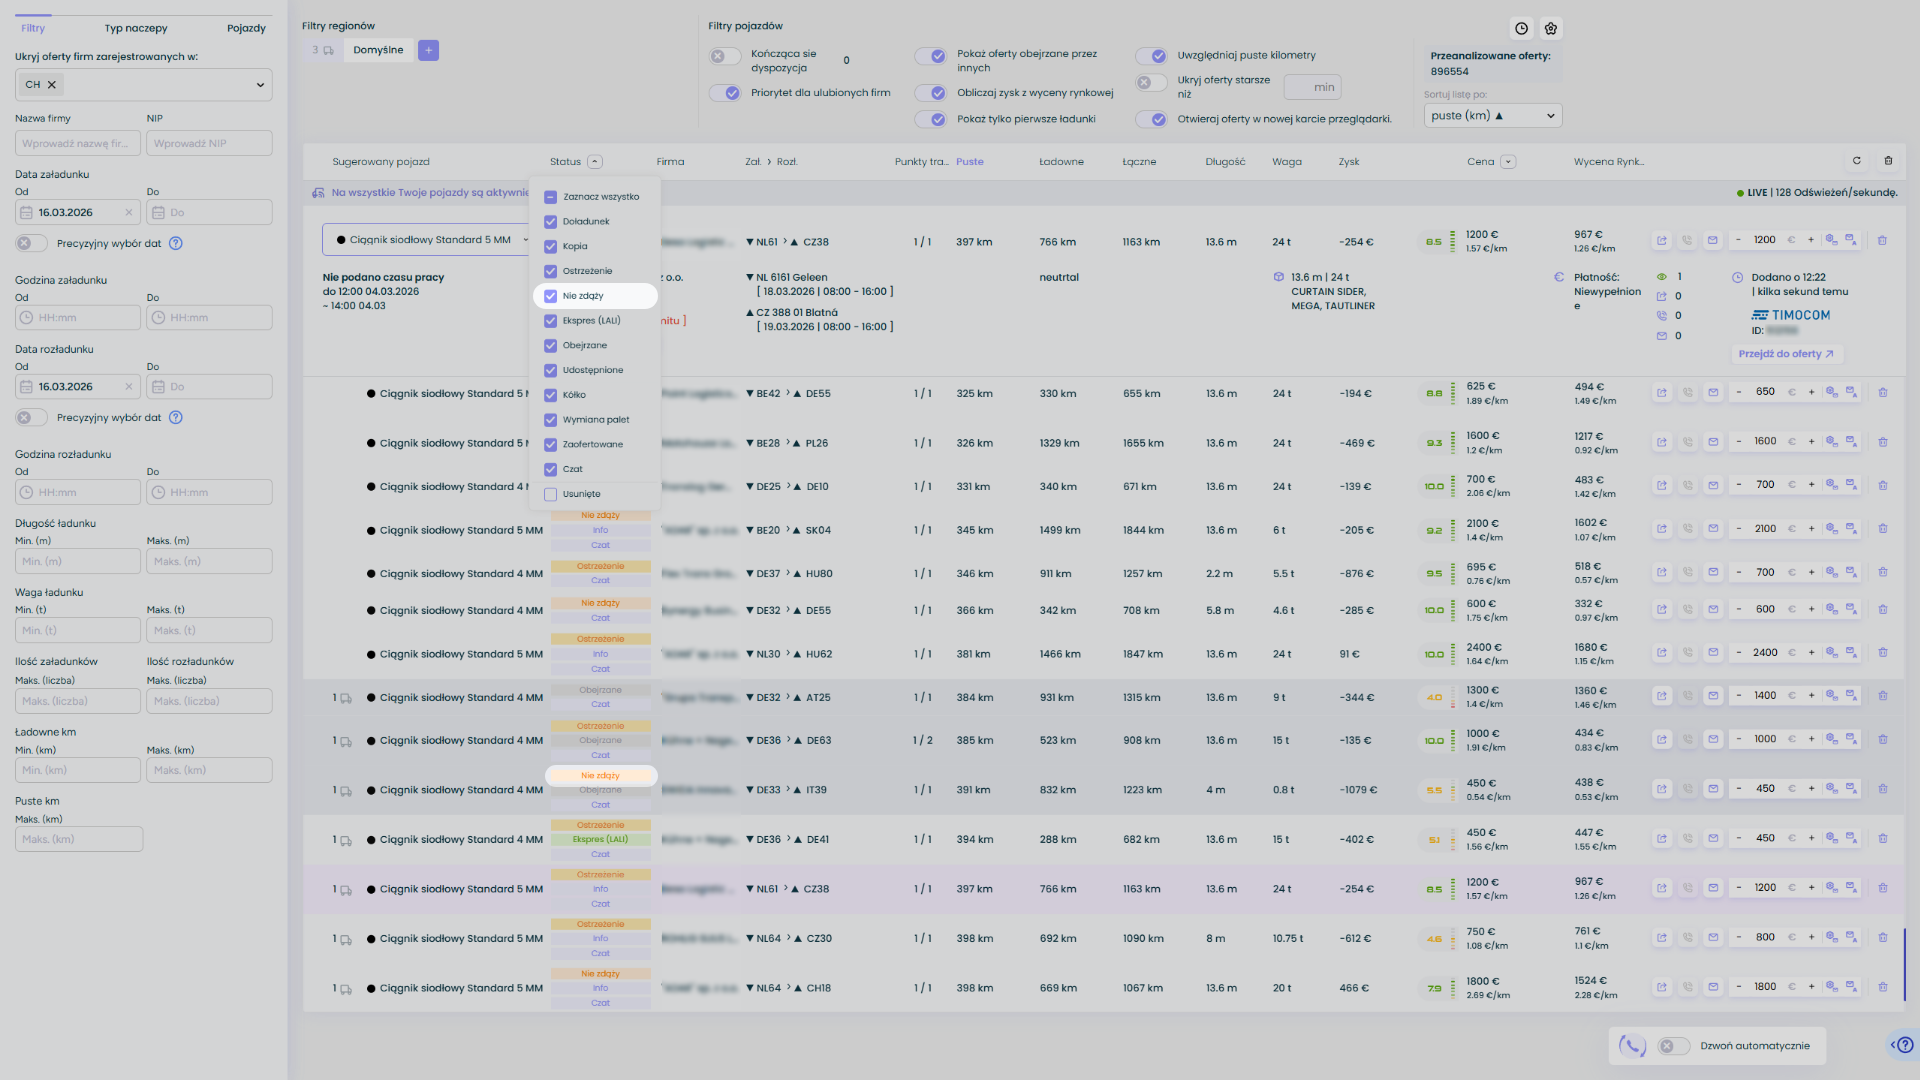Viewport: 1920px width, 1080px height.
Task: Click Przejdź do oferty link
Action: pos(1786,354)
